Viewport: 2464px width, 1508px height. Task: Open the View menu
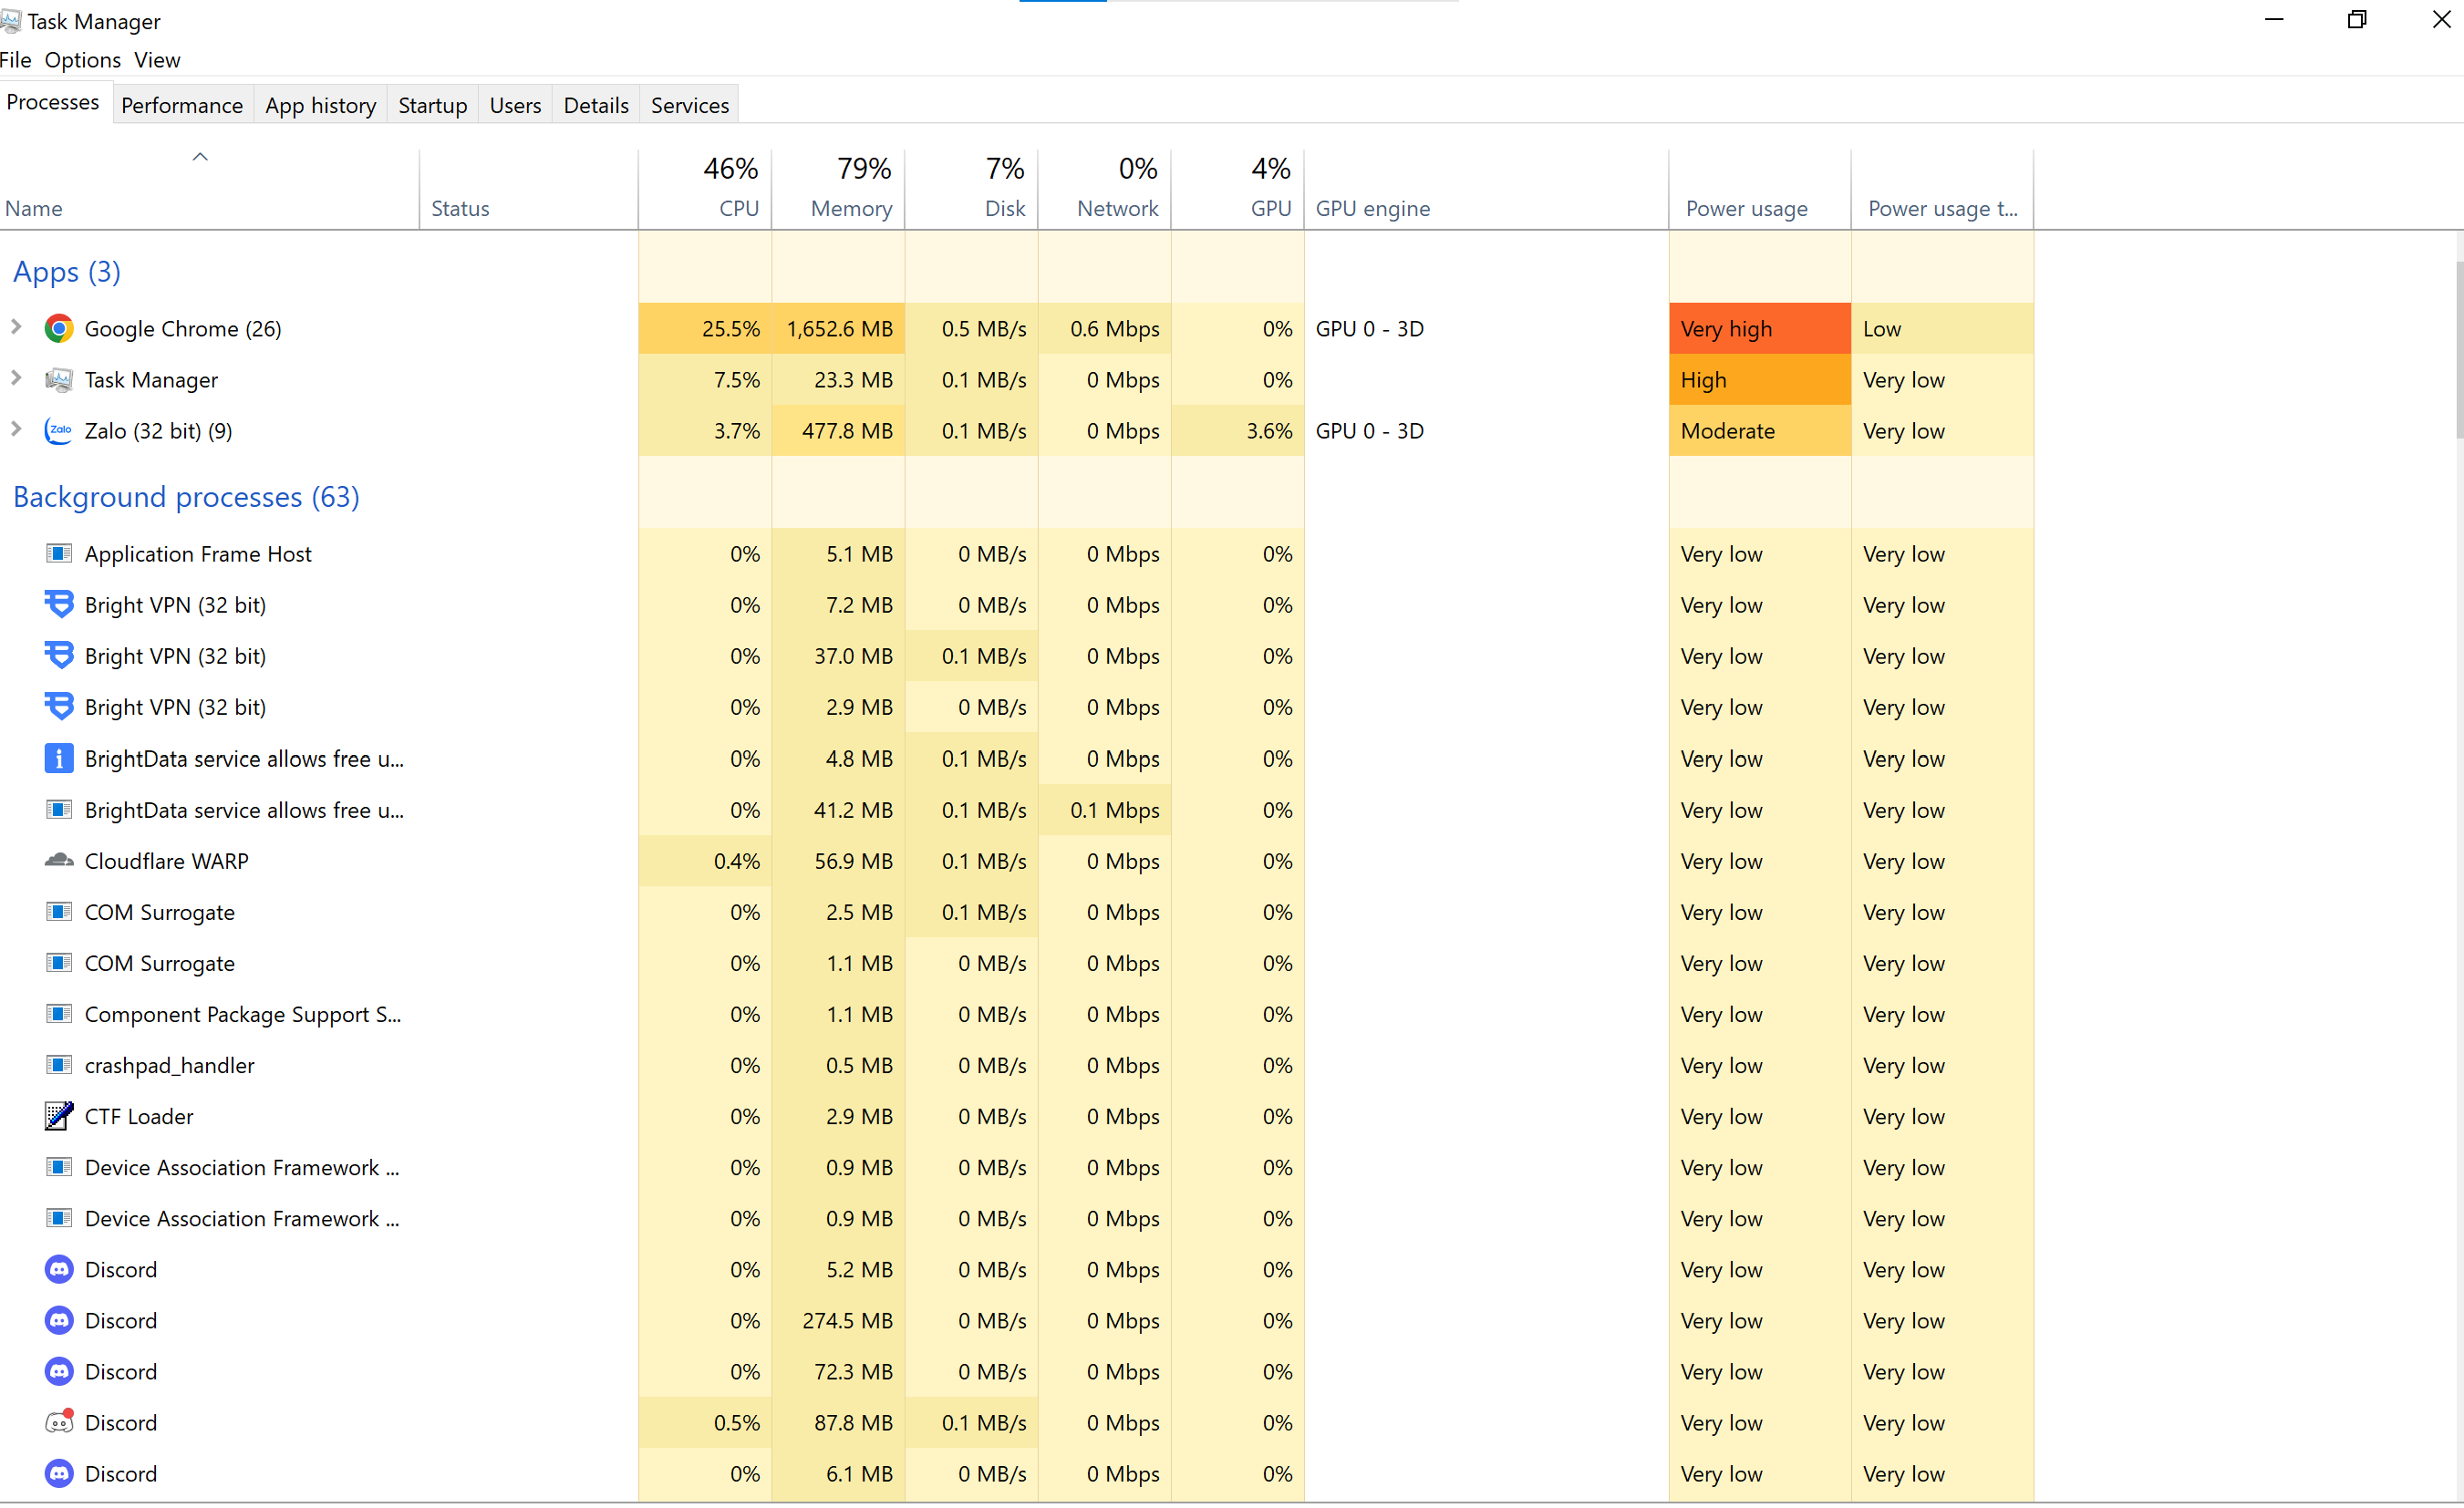(157, 60)
